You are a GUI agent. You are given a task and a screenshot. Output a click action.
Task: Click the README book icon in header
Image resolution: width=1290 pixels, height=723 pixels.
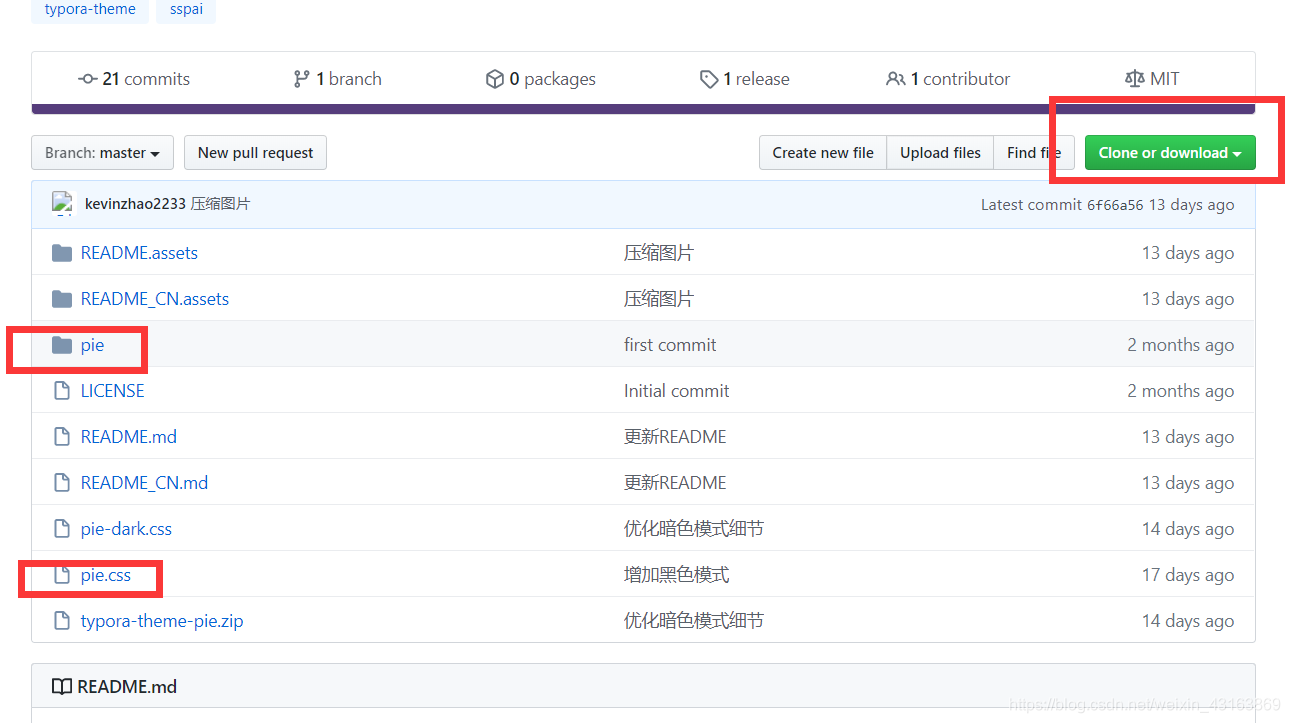(62, 687)
